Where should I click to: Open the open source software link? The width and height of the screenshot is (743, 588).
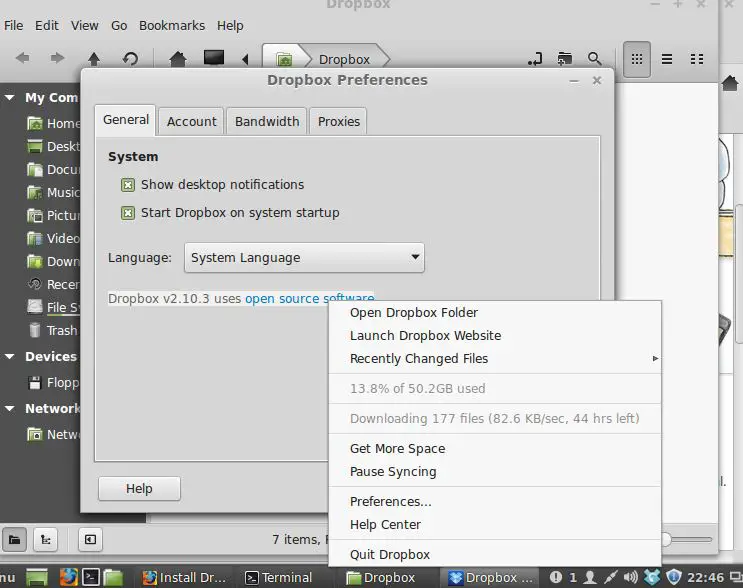point(309,299)
